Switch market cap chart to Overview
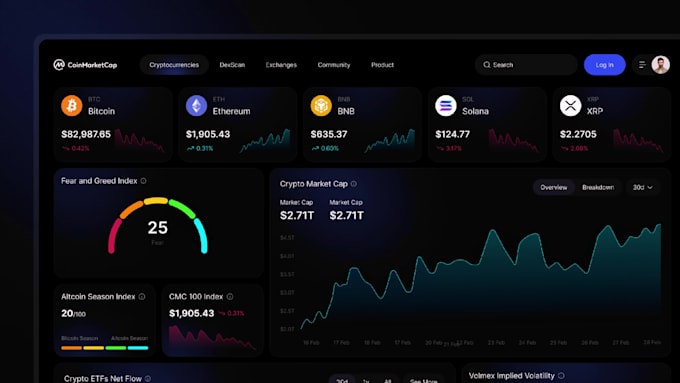680x383 pixels. (x=553, y=187)
